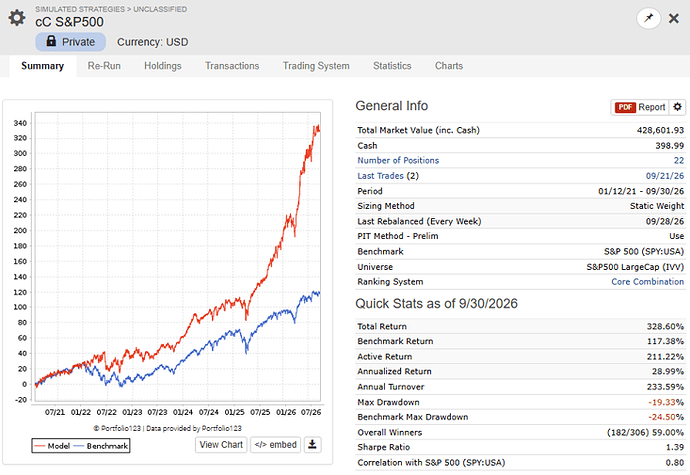690x475 pixels.
Task: Open General Info gear settings icon
Action: tap(678, 107)
